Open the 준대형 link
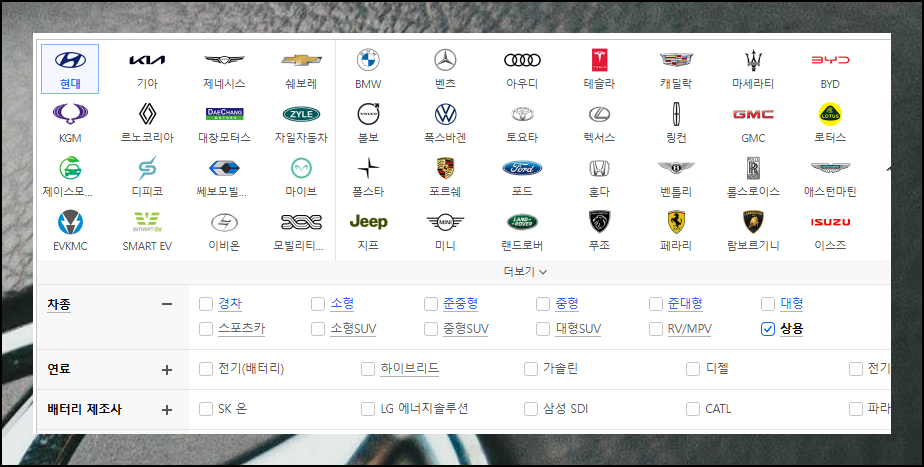Viewport: 924px width, 467px height. coord(685,304)
